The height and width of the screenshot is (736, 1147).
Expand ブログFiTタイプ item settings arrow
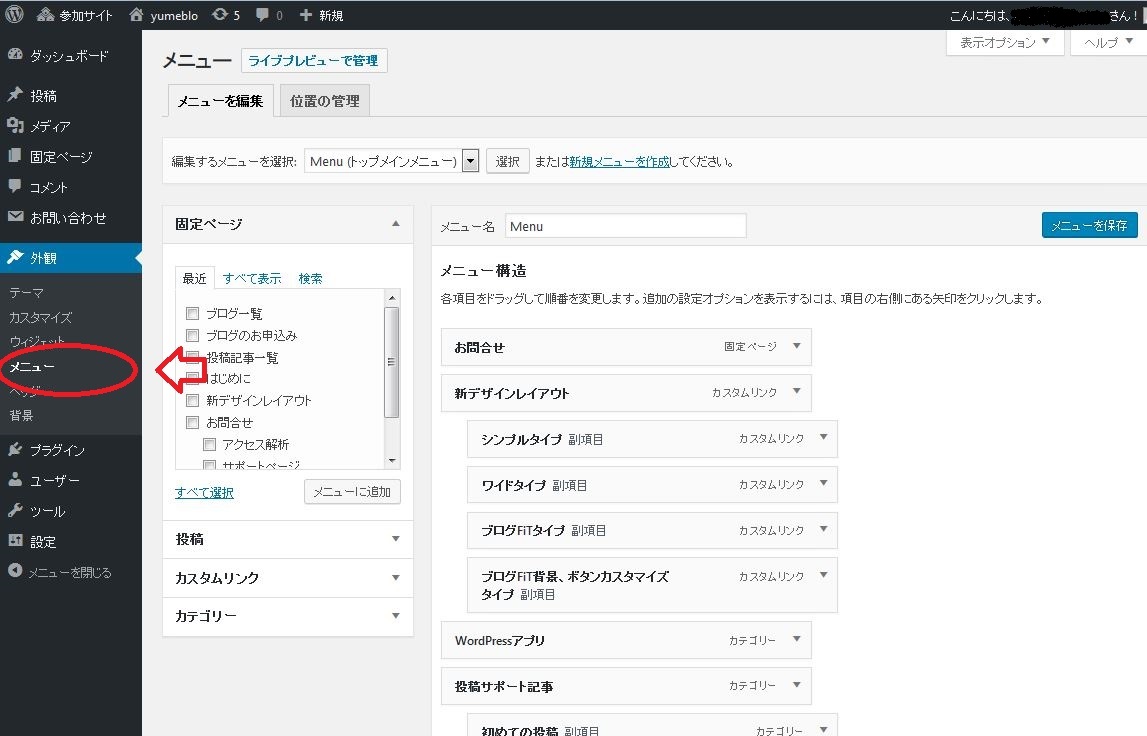click(x=823, y=529)
